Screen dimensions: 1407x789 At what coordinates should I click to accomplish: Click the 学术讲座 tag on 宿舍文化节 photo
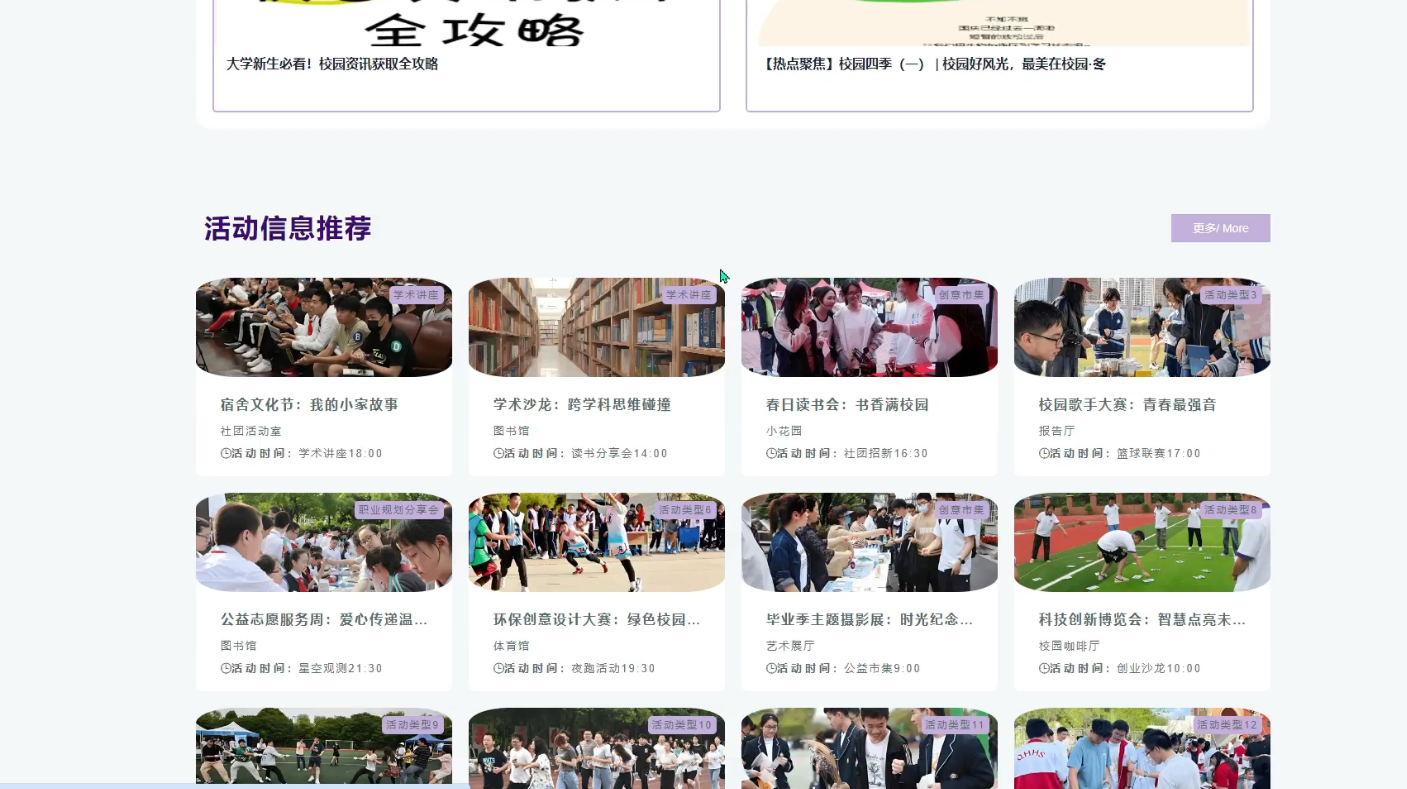(415, 295)
